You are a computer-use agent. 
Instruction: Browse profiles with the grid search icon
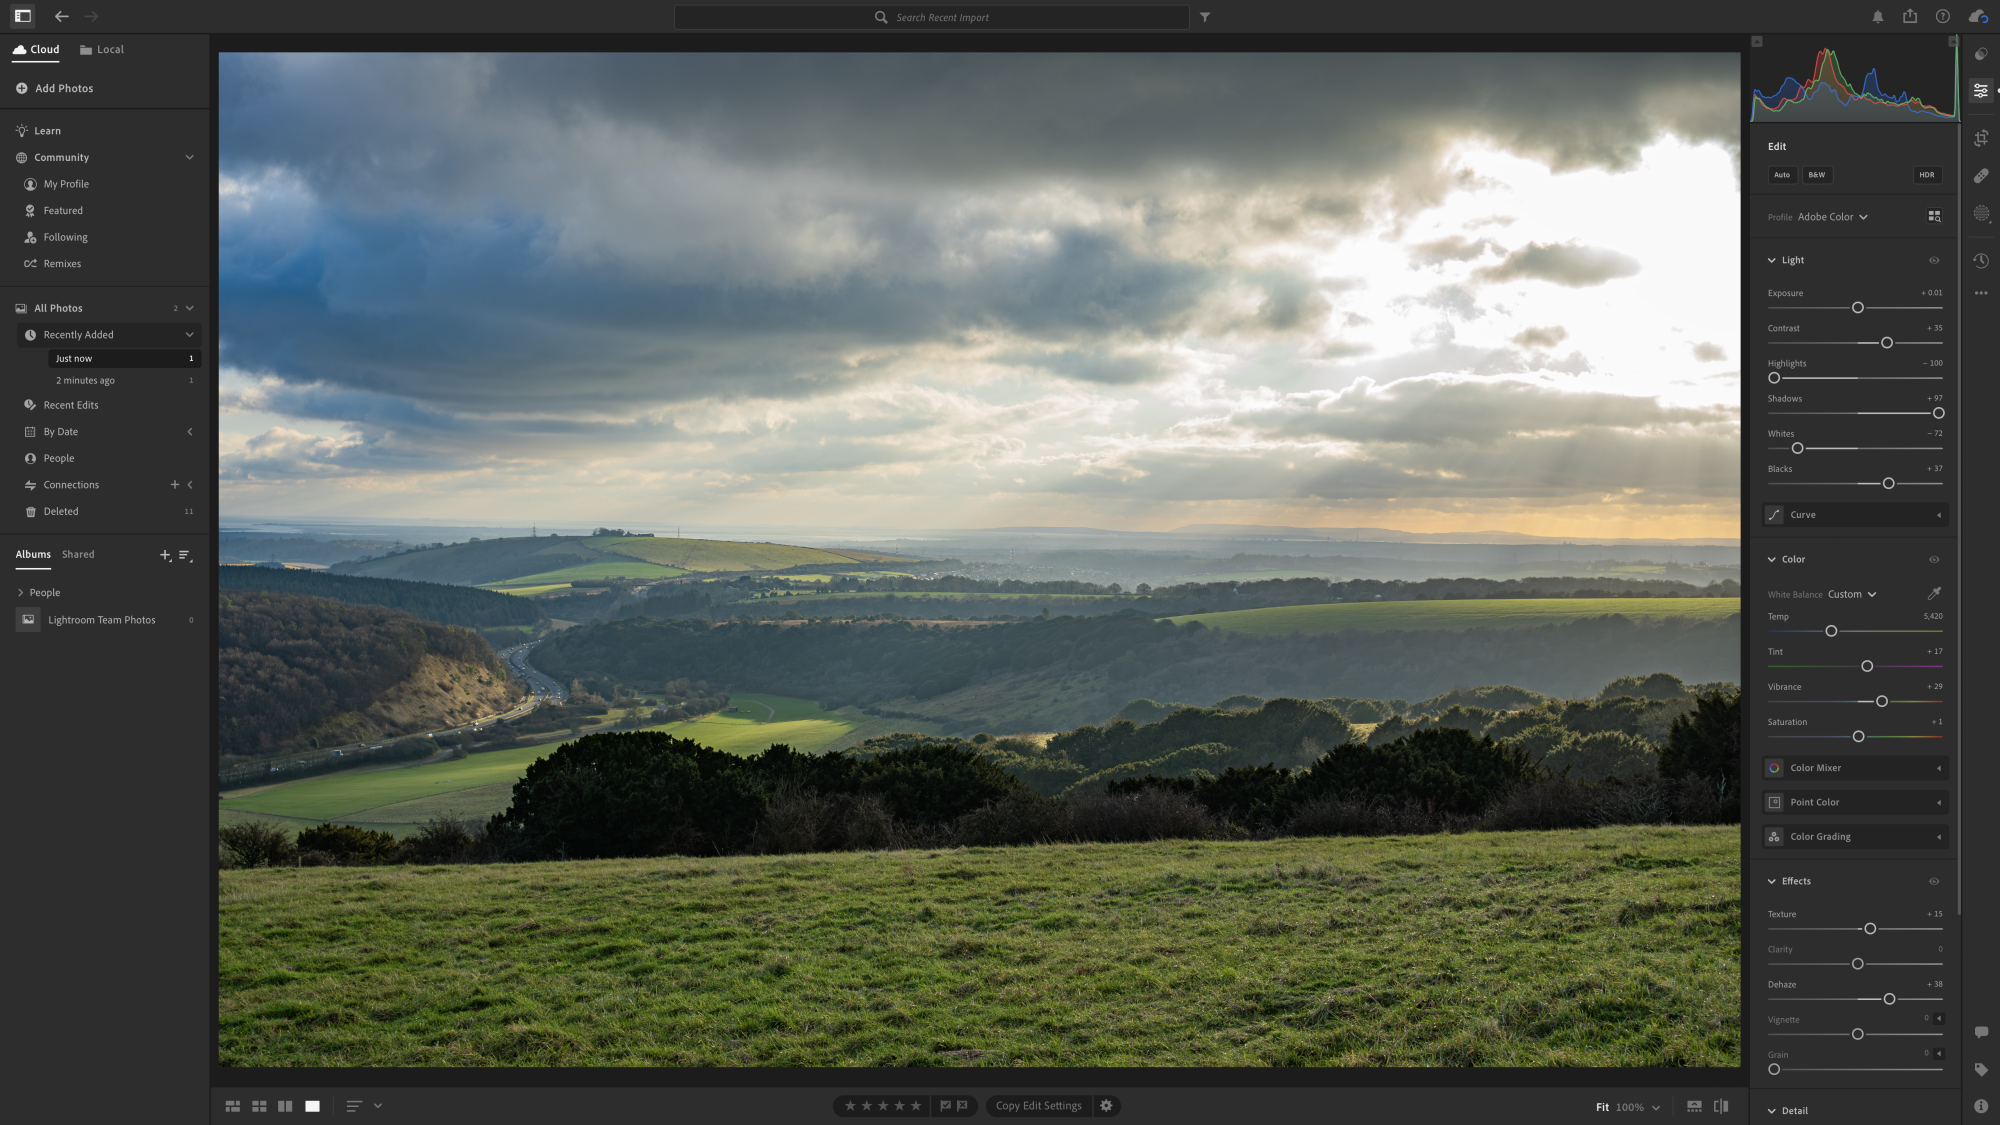pyautogui.click(x=1934, y=216)
